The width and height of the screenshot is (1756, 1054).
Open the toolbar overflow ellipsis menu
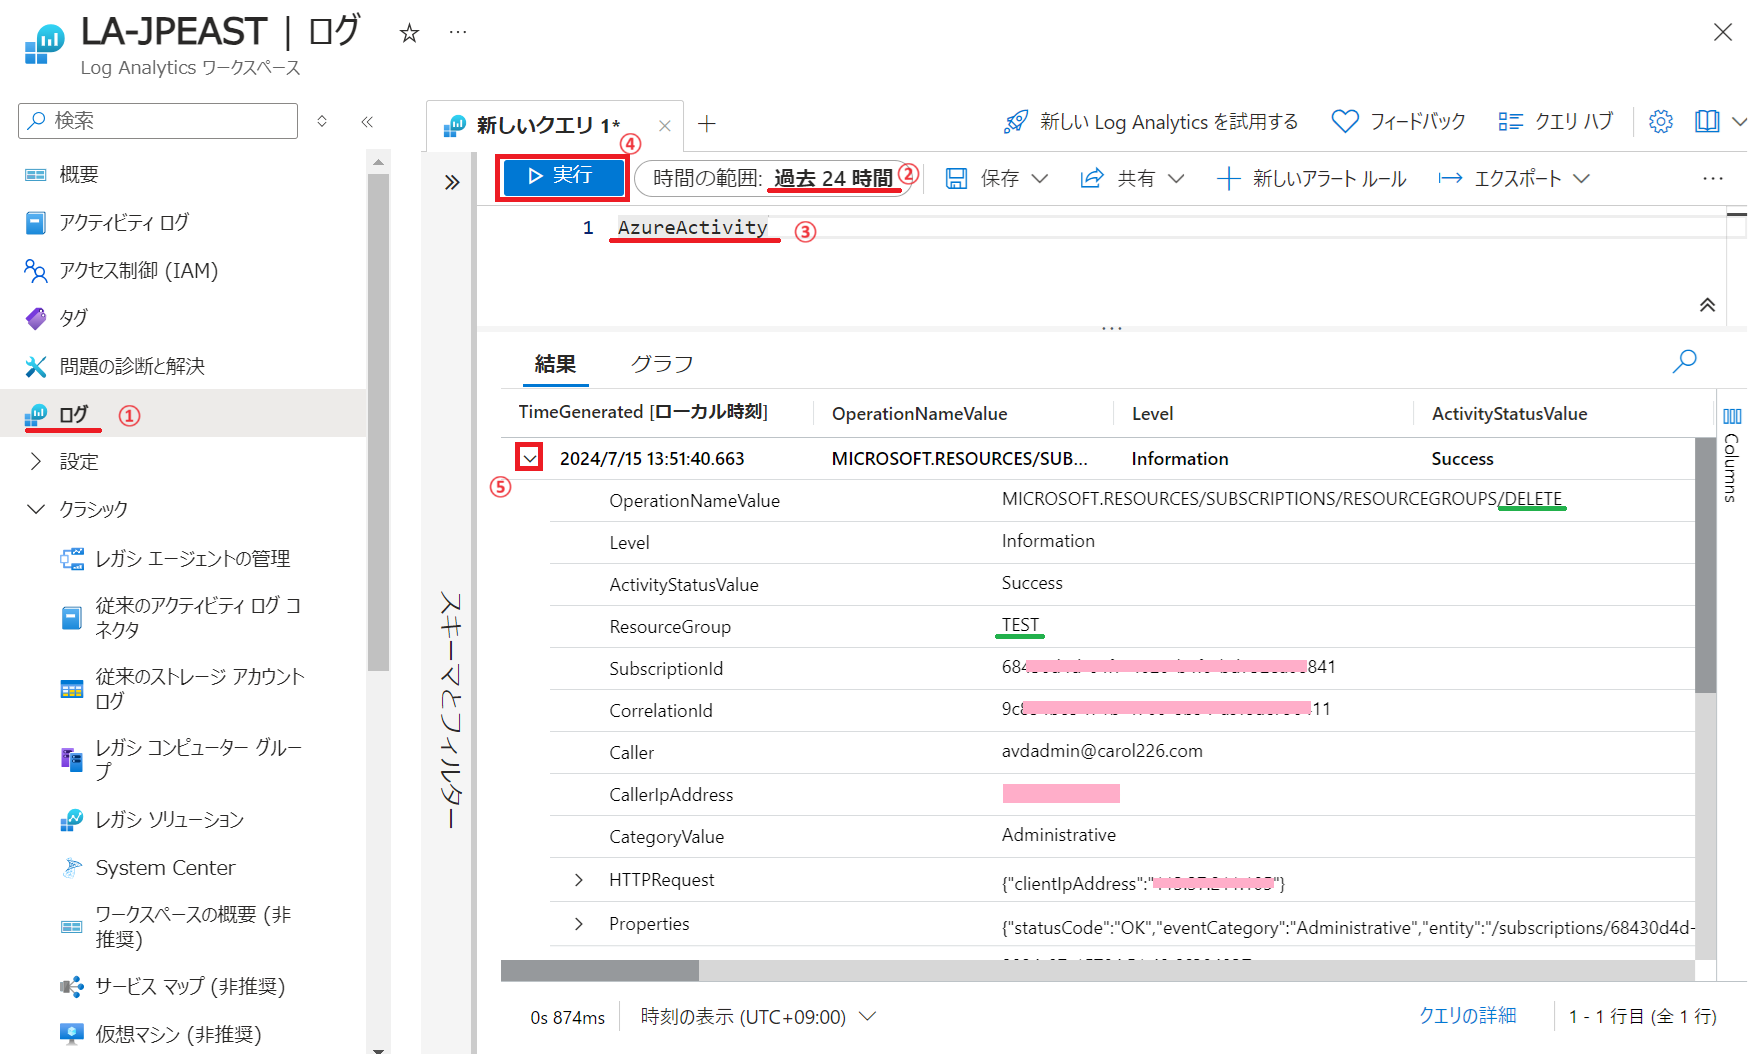[1713, 178]
